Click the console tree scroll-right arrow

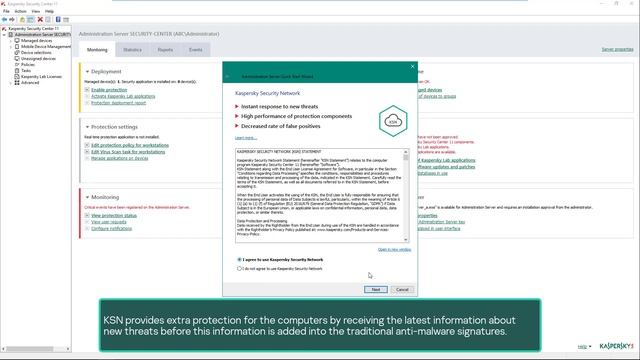click(x=68, y=349)
